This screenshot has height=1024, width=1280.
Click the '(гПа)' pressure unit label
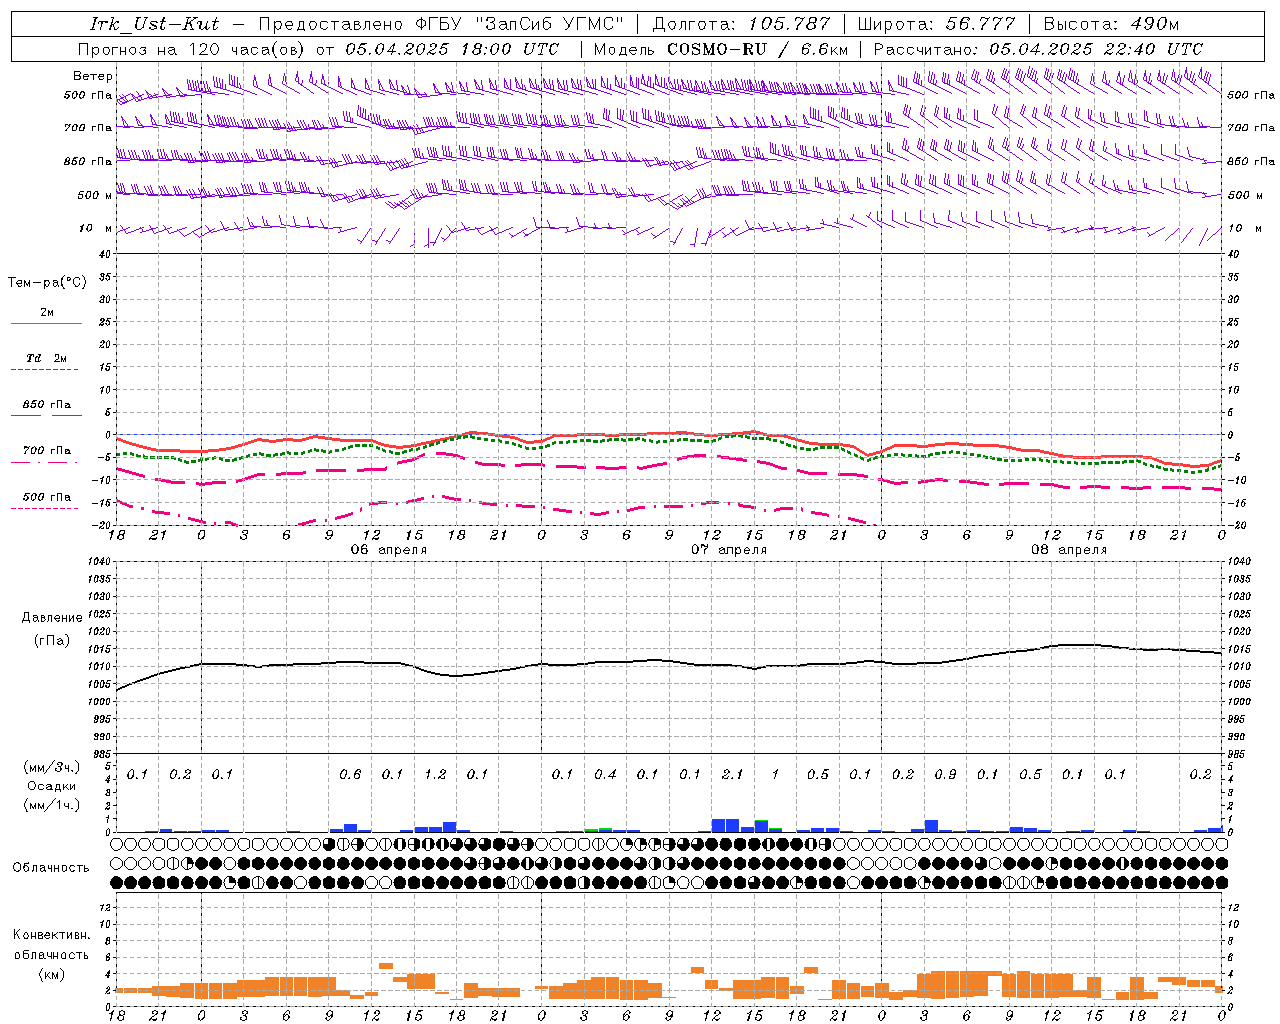[52, 641]
